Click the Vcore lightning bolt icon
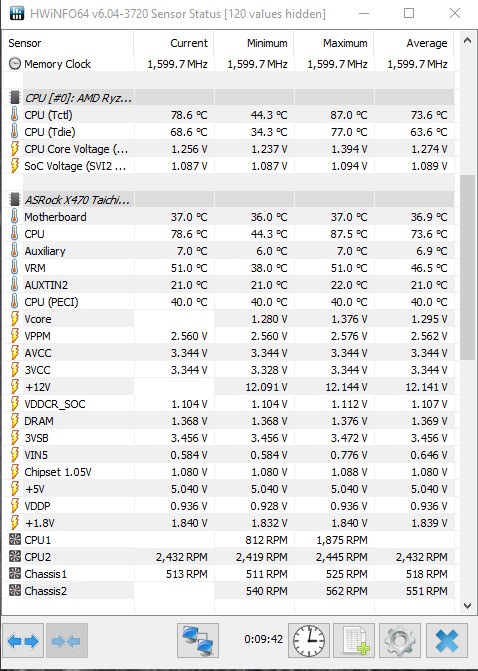 tap(15, 319)
